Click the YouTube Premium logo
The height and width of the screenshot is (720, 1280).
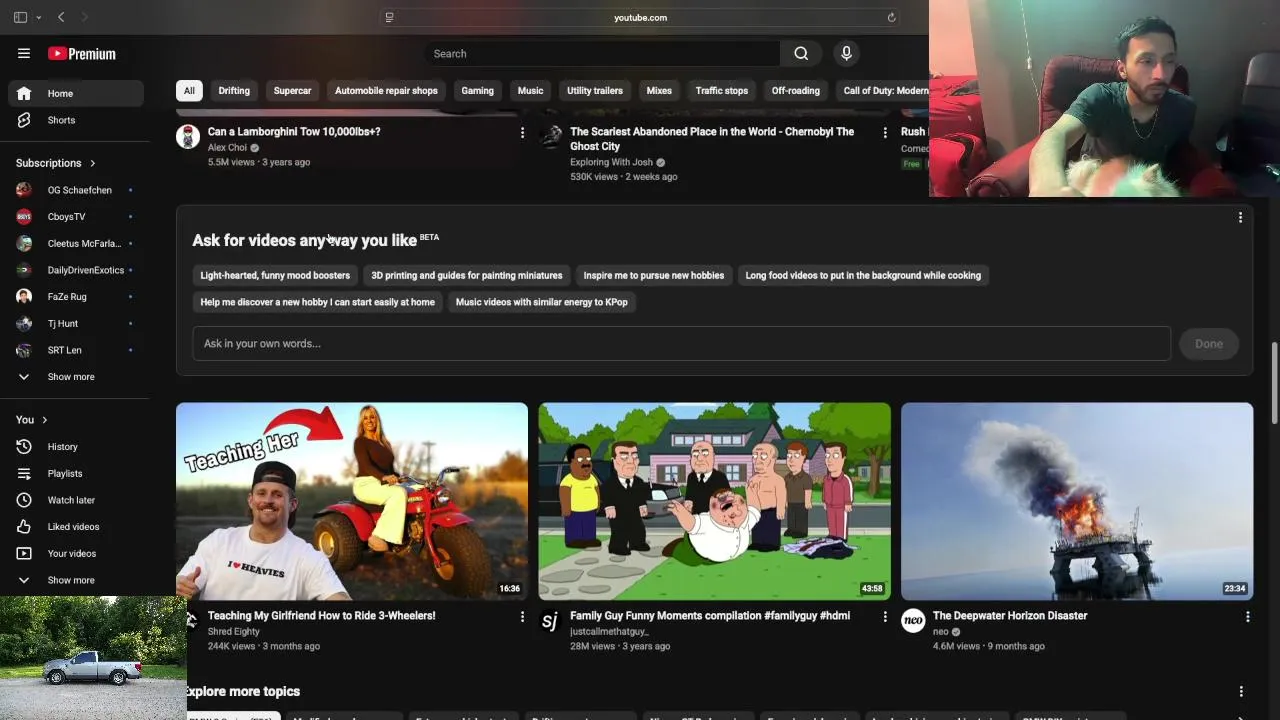point(82,54)
